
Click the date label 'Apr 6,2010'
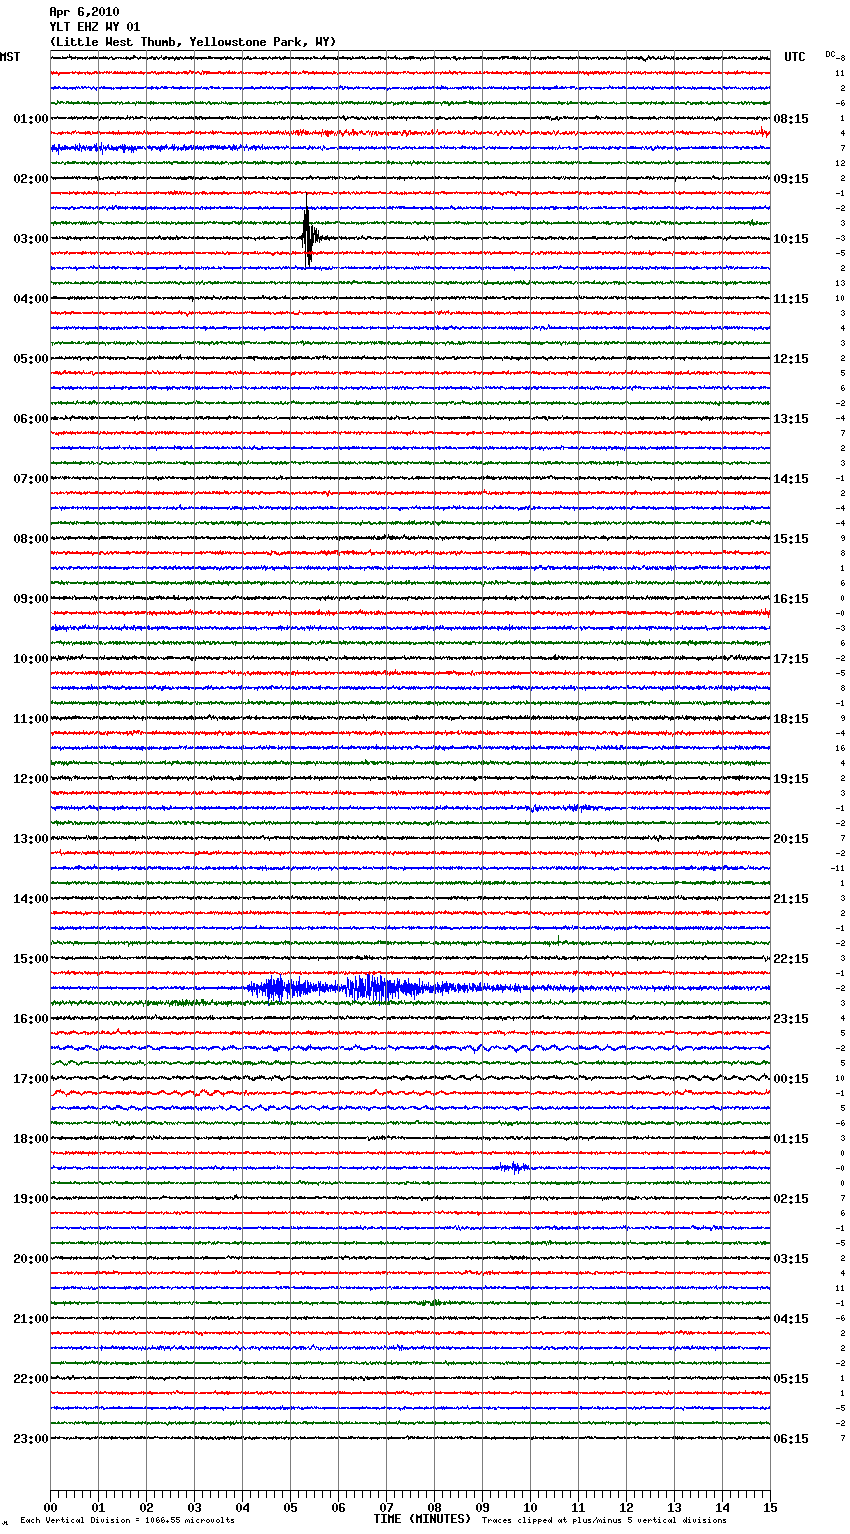coord(84,12)
